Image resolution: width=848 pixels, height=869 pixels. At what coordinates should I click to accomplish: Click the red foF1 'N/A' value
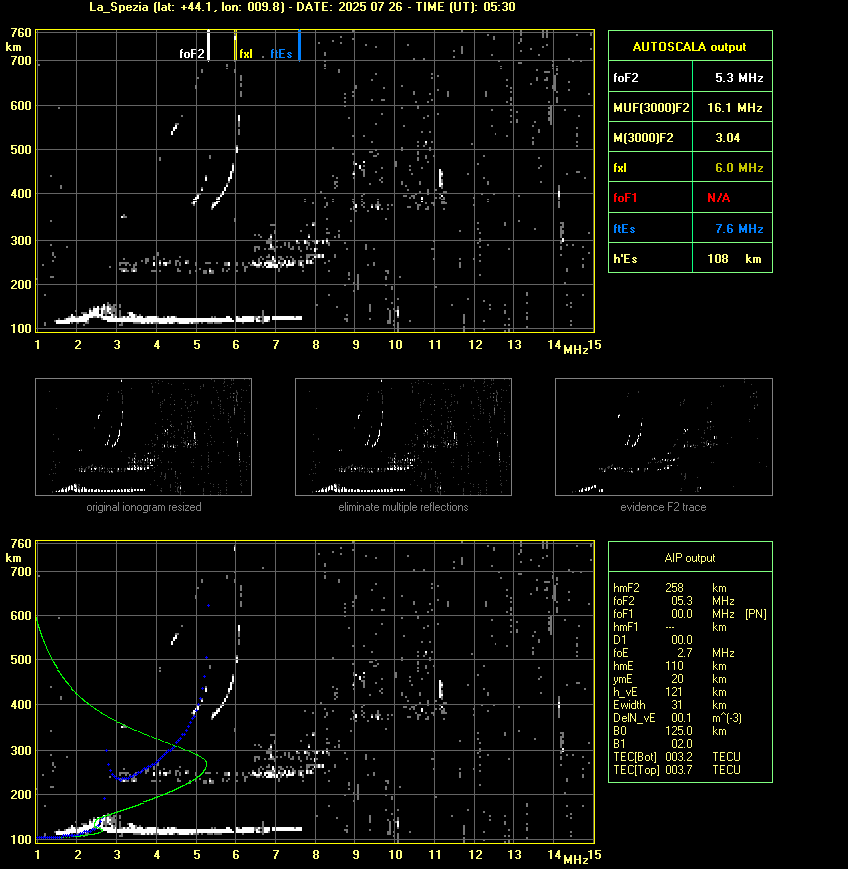click(718, 198)
